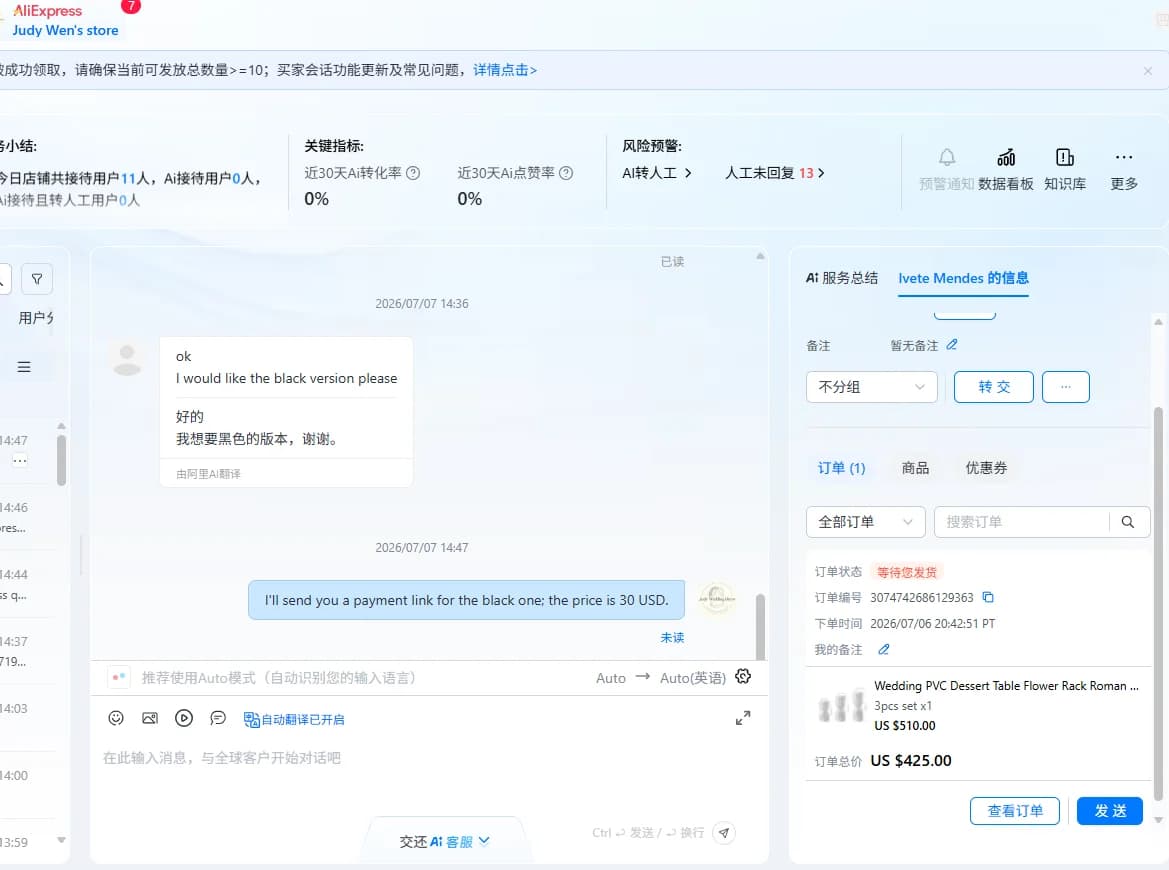Screen dimensions: 1169x870
Task: Open the emoji picker in message toolbar
Action: [116, 718]
